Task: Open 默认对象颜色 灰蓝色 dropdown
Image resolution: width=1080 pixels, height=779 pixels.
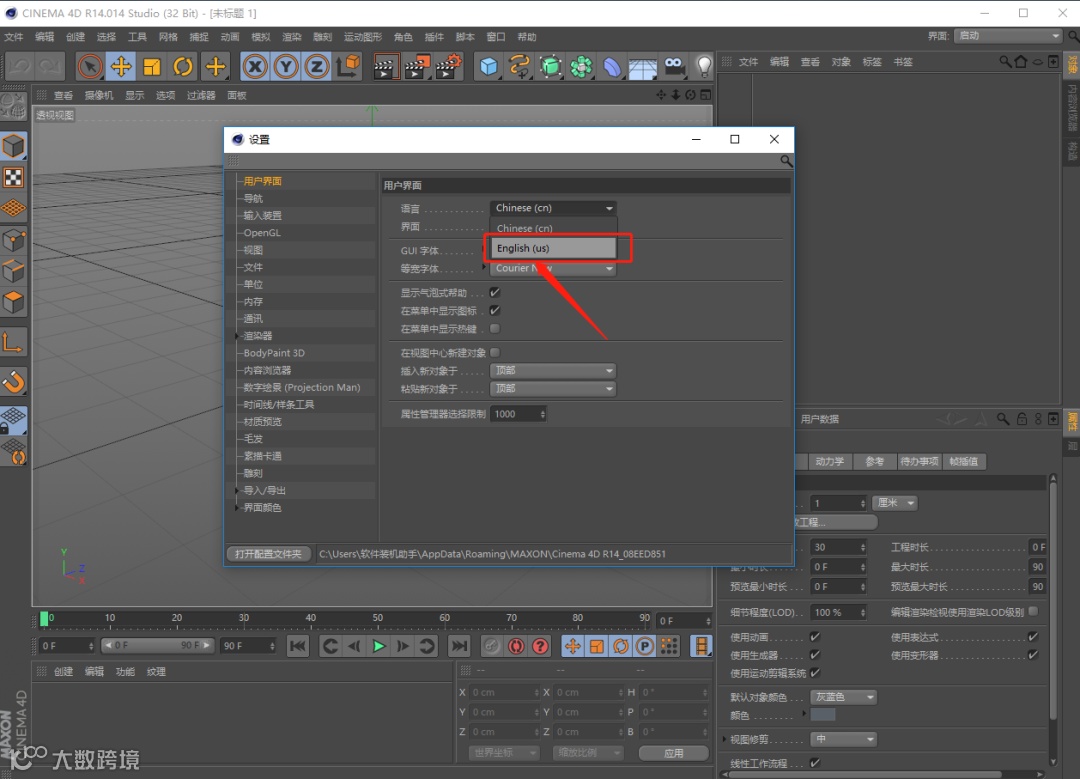Action: click(x=844, y=697)
